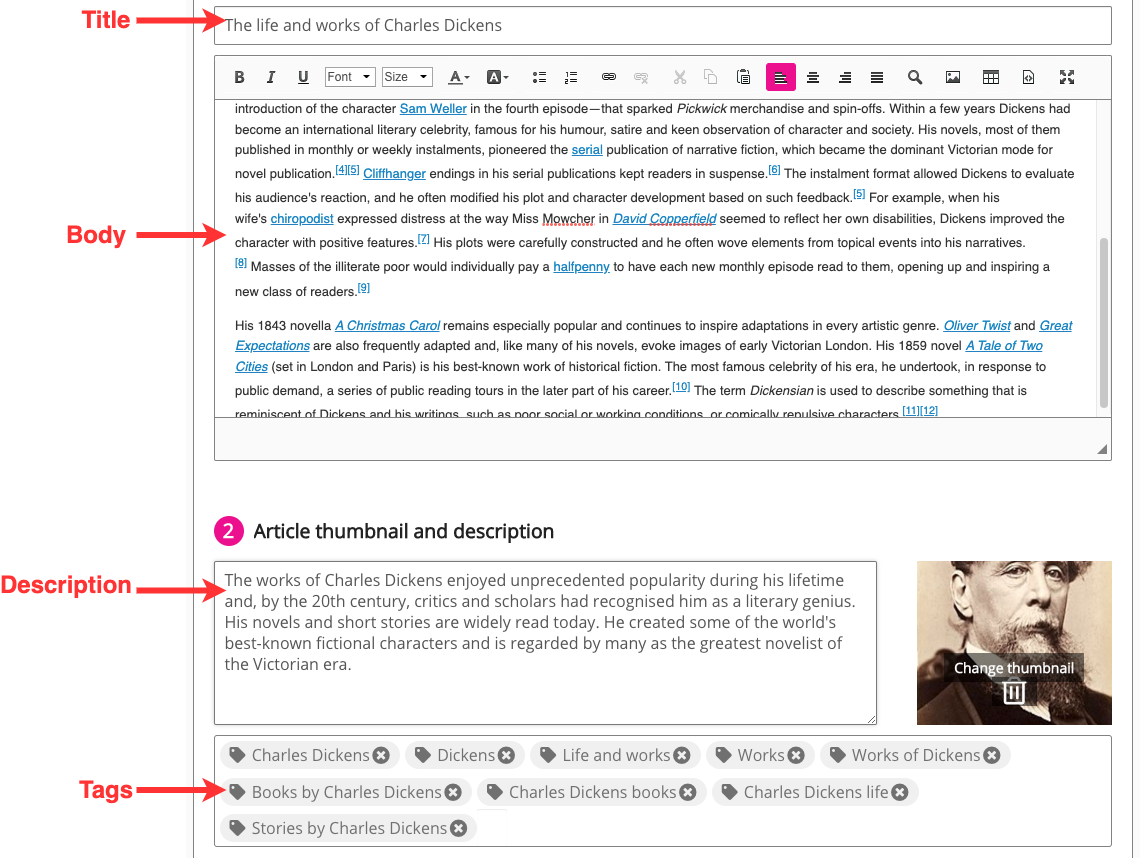The image size is (1141, 859).
Task: Insert a bulleted list
Action: [540, 77]
